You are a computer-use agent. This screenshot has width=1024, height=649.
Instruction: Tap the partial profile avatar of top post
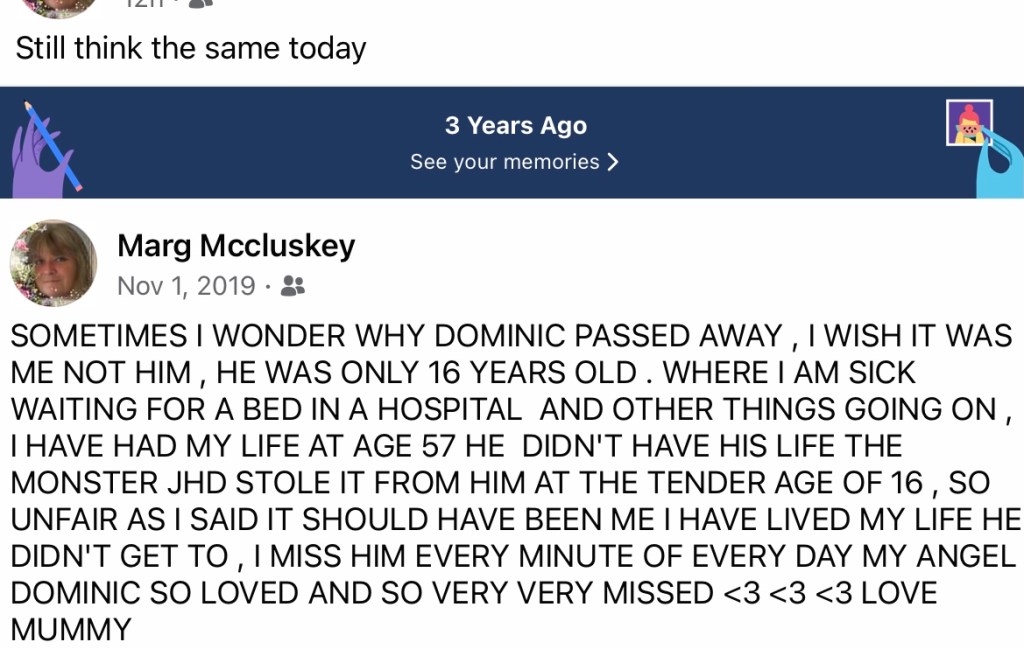point(60,6)
